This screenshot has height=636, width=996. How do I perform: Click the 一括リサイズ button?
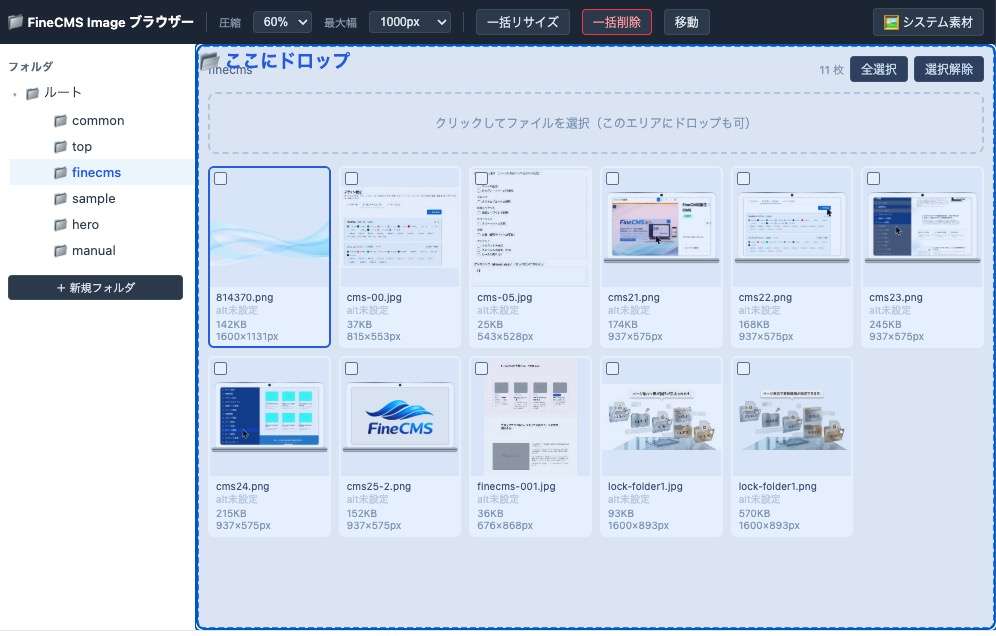pyautogui.click(x=523, y=22)
